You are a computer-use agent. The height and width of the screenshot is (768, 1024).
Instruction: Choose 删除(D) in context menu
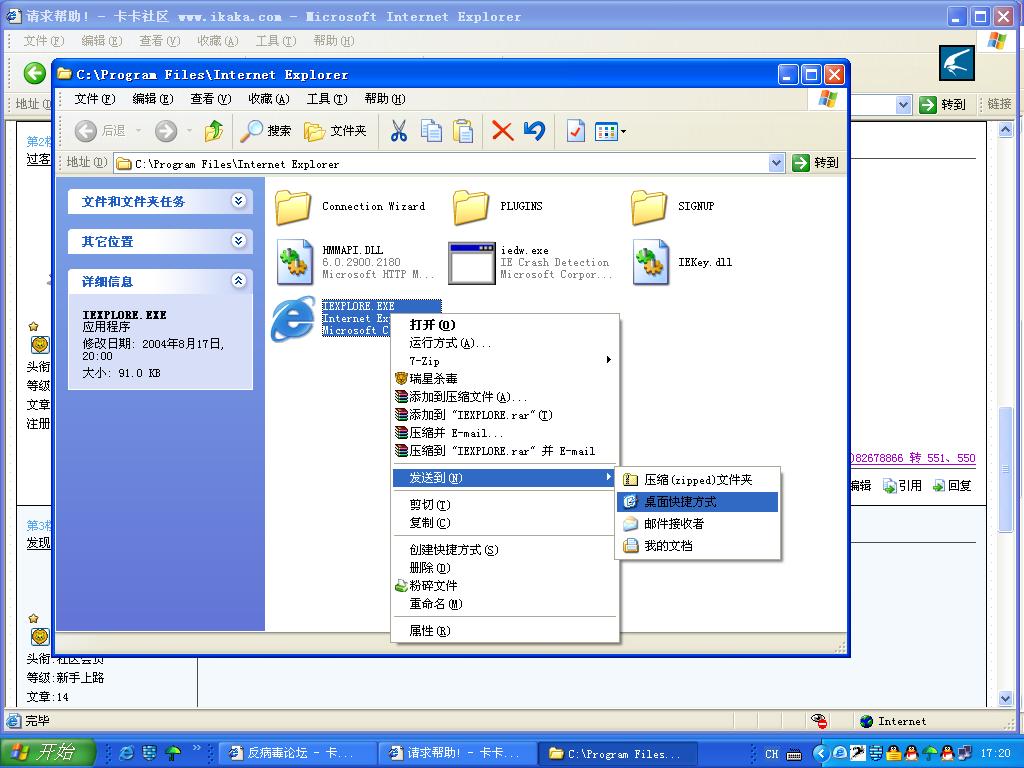point(505,568)
